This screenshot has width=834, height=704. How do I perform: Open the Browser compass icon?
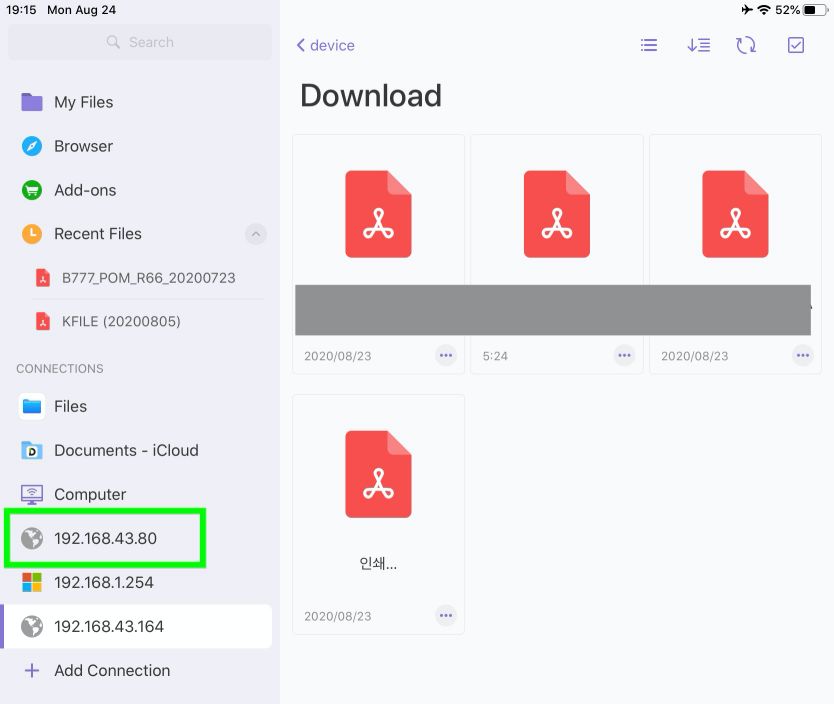[x=32, y=146]
